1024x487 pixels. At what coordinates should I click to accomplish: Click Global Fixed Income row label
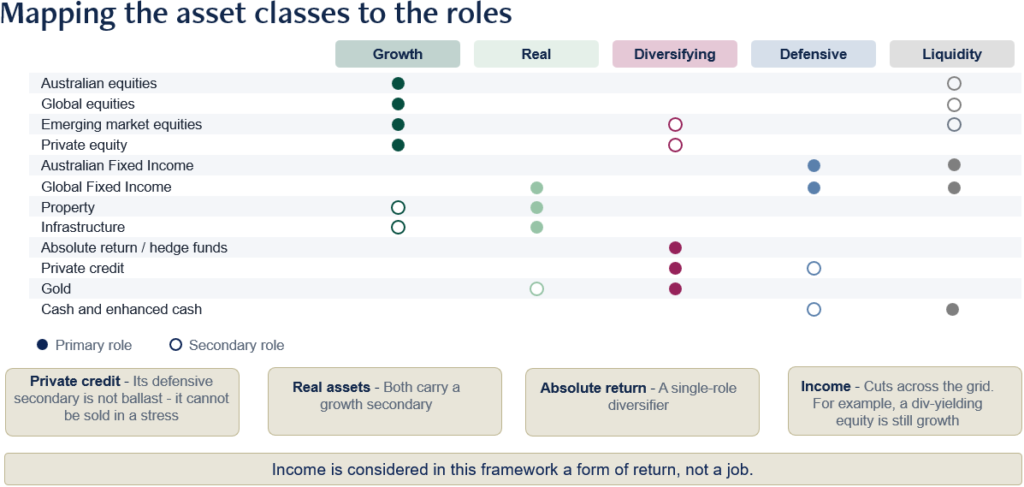[106, 187]
